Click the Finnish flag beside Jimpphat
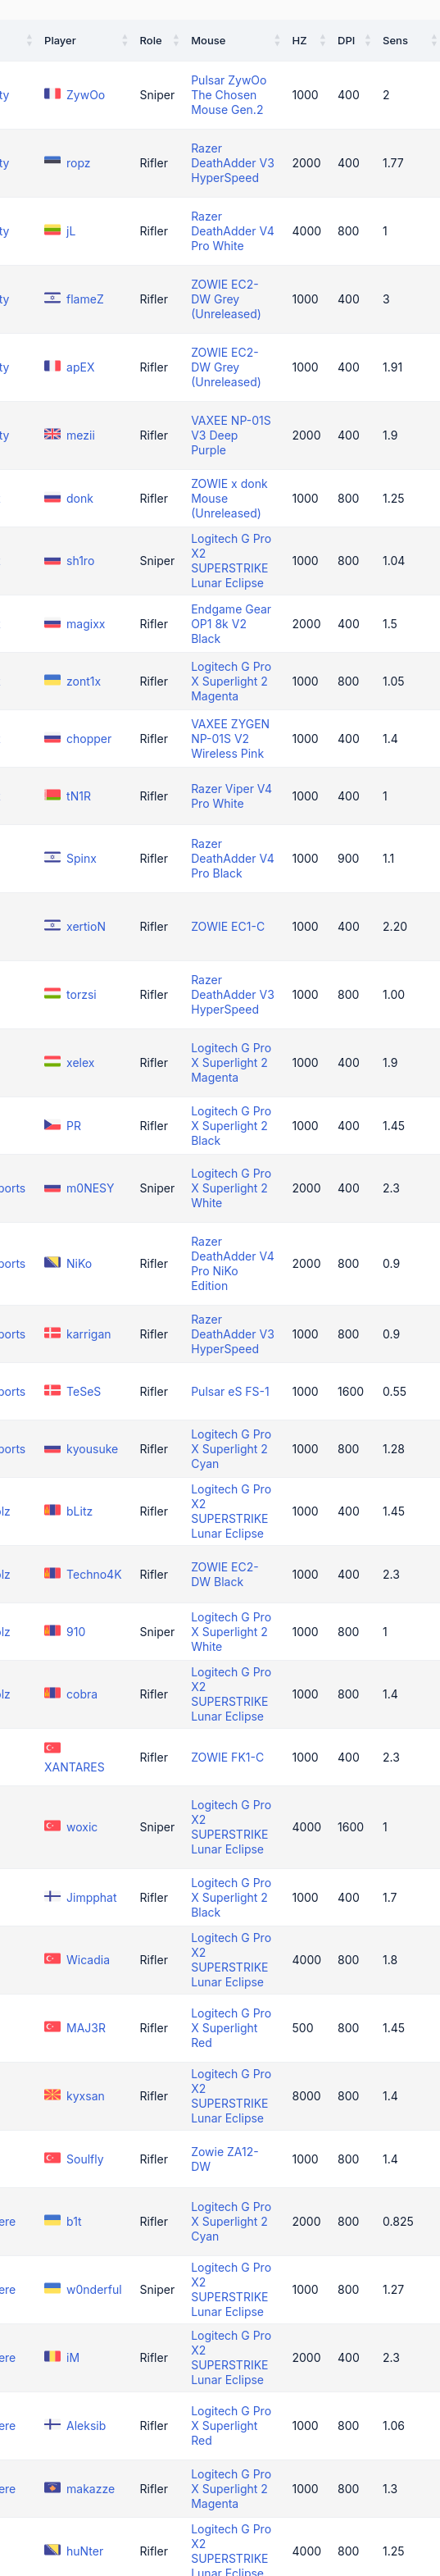This screenshot has height=2576, width=440. click(52, 1896)
